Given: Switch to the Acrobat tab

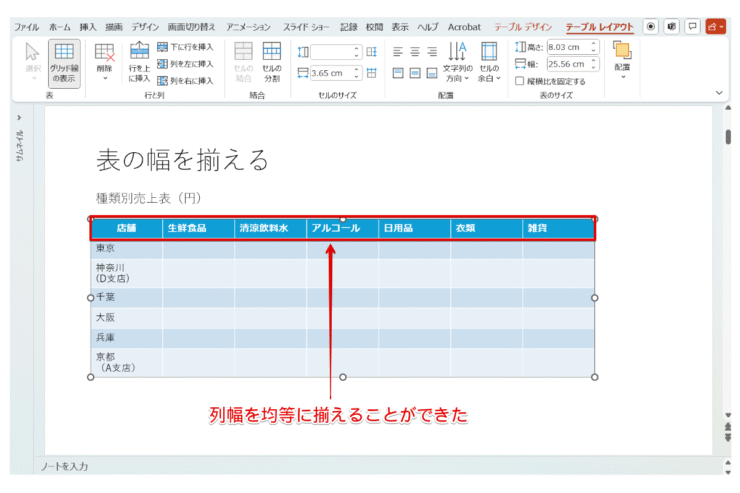Looking at the screenshot, I should [x=464, y=27].
